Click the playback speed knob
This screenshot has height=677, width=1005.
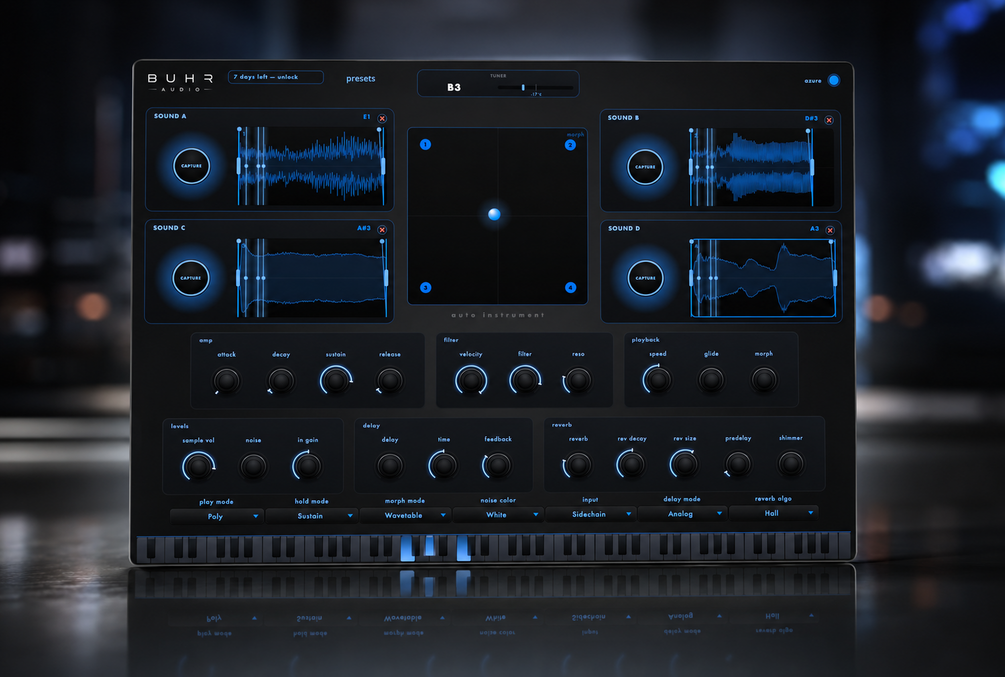point(658,380)
